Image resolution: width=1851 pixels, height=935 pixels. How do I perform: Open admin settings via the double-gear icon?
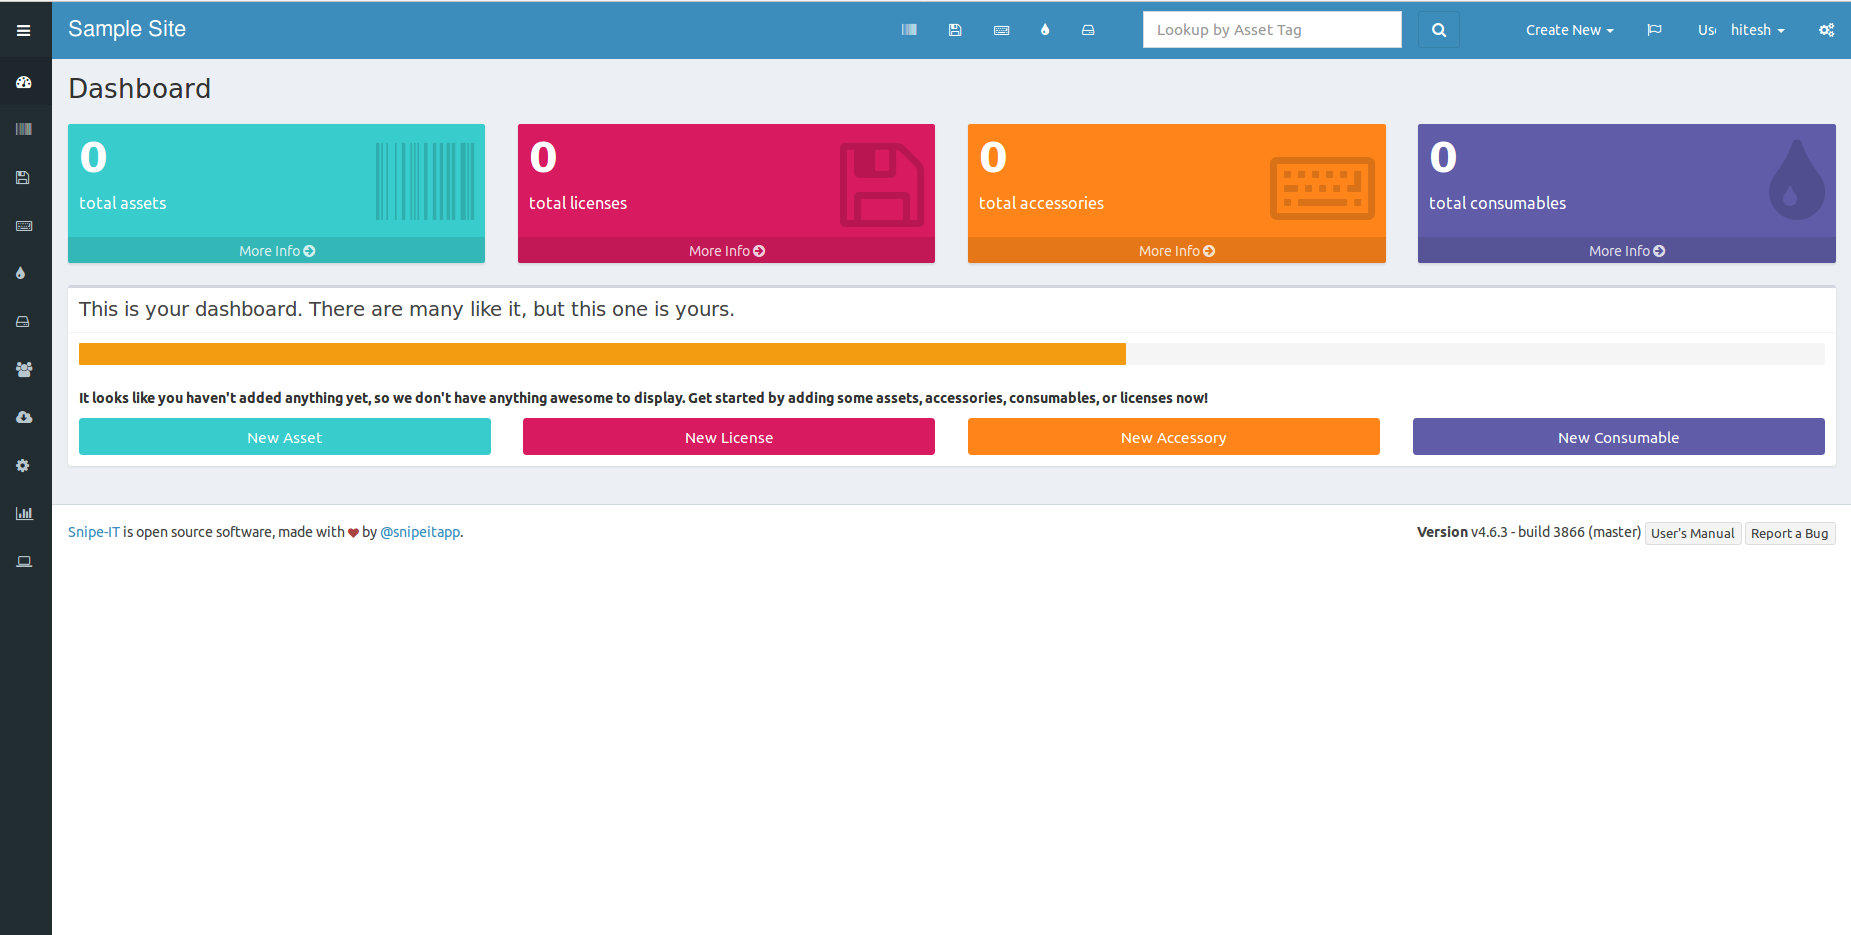pos(1826,30)
